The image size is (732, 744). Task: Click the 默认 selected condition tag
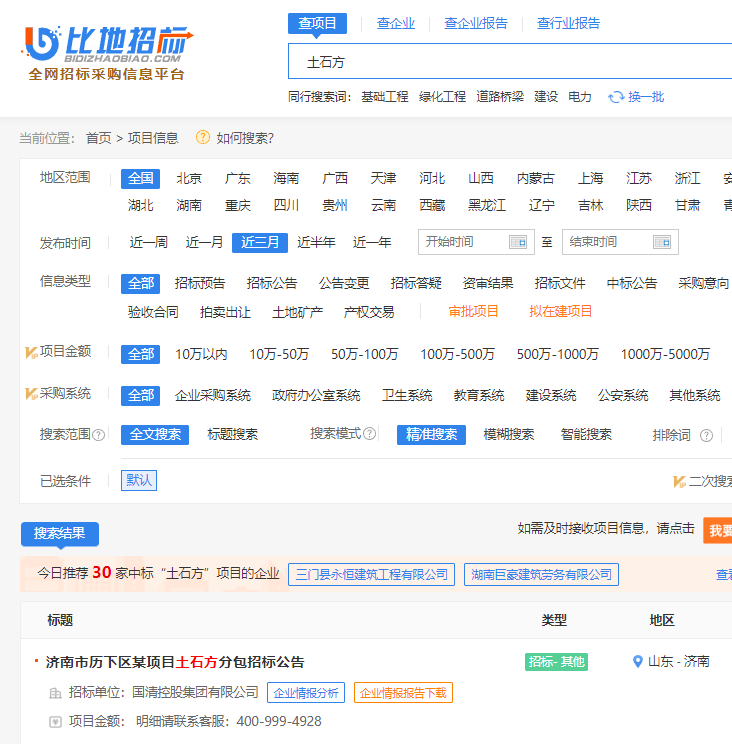[139, 481]
